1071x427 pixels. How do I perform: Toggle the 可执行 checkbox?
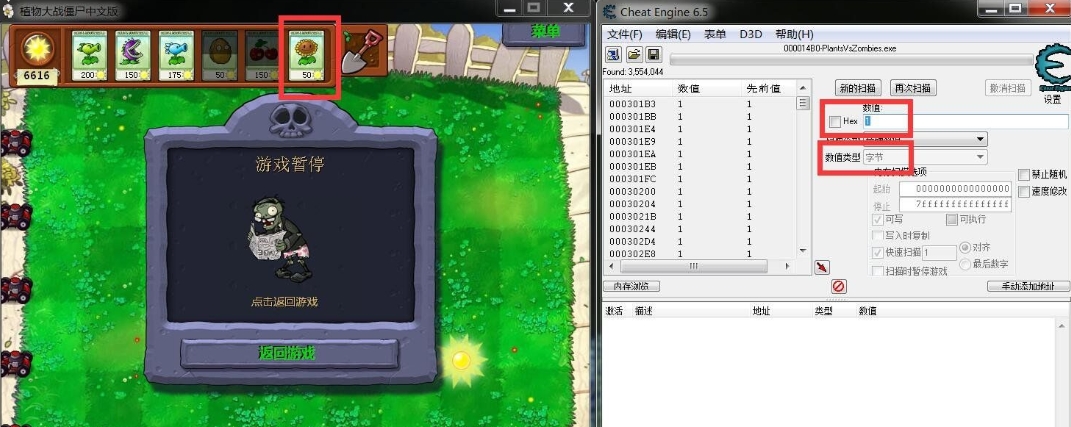click(x=951, y=219)
